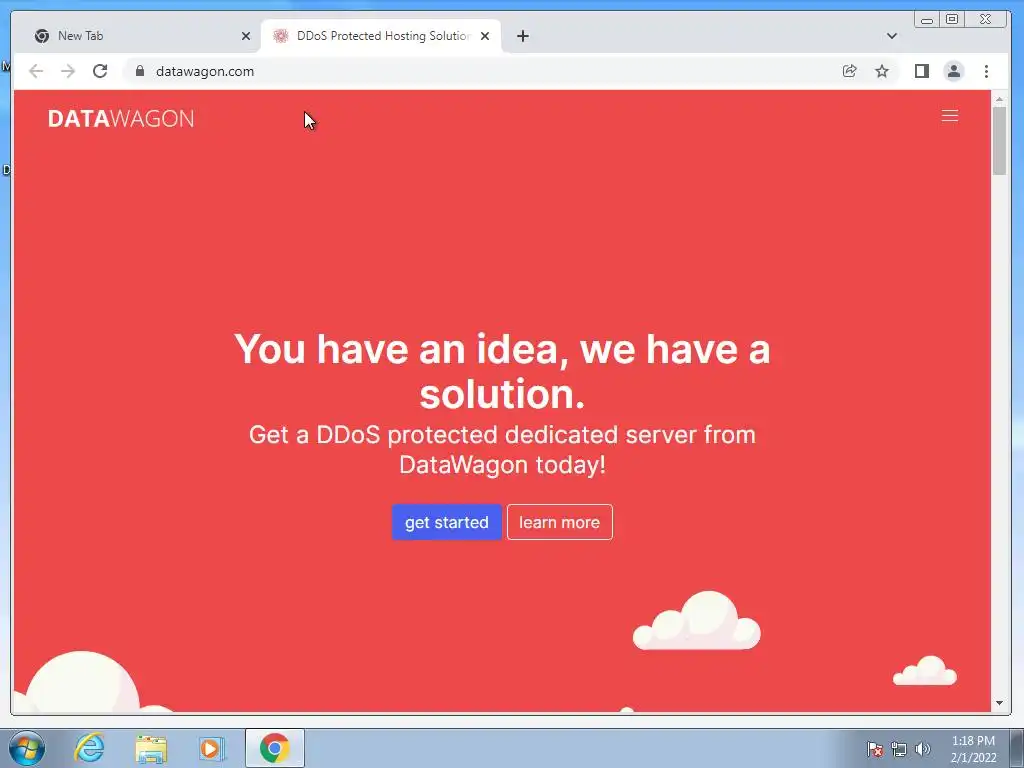Screen dimensions: 1024x768
Task: Switch to the New Tab tab
Action: click(137, 36)
